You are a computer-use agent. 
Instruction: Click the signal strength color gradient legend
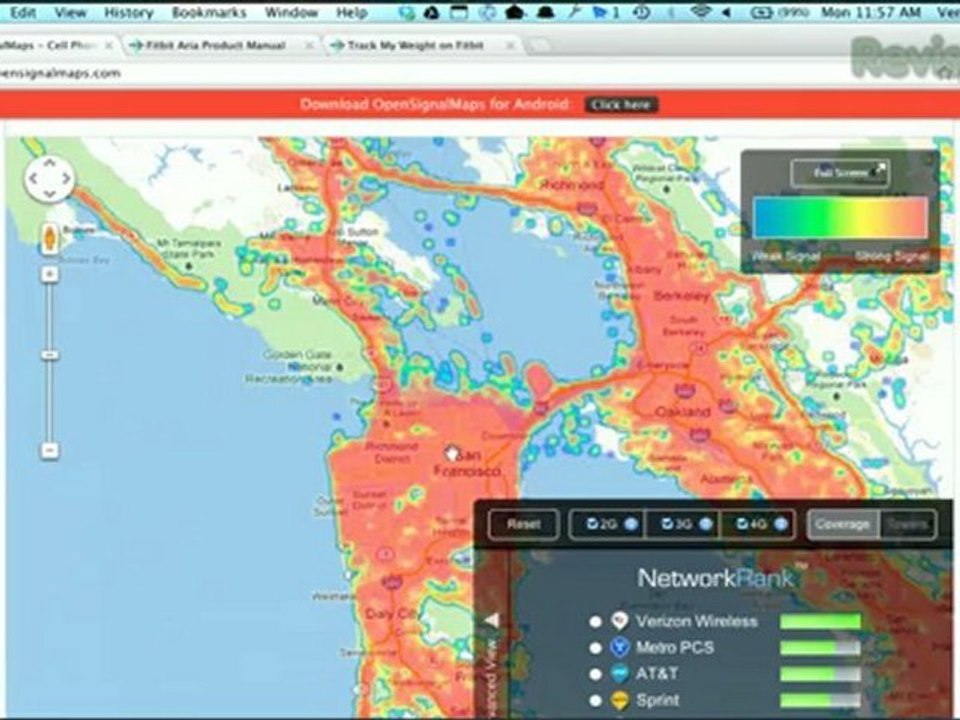(840, 217)
